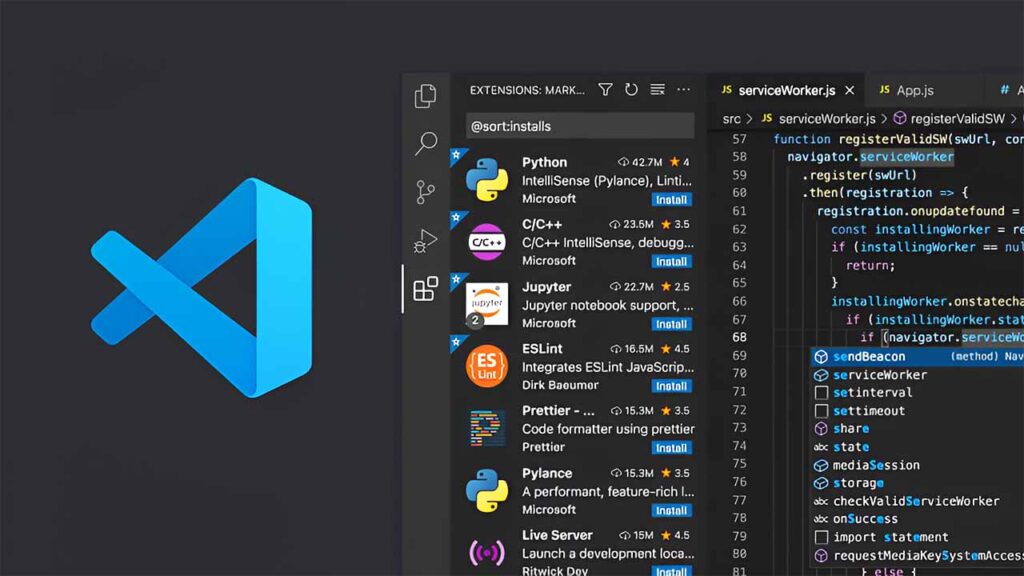Select the serviceWorker.js editor tab
Screen dimensions: 1024x576
click(x=785, y=90)
